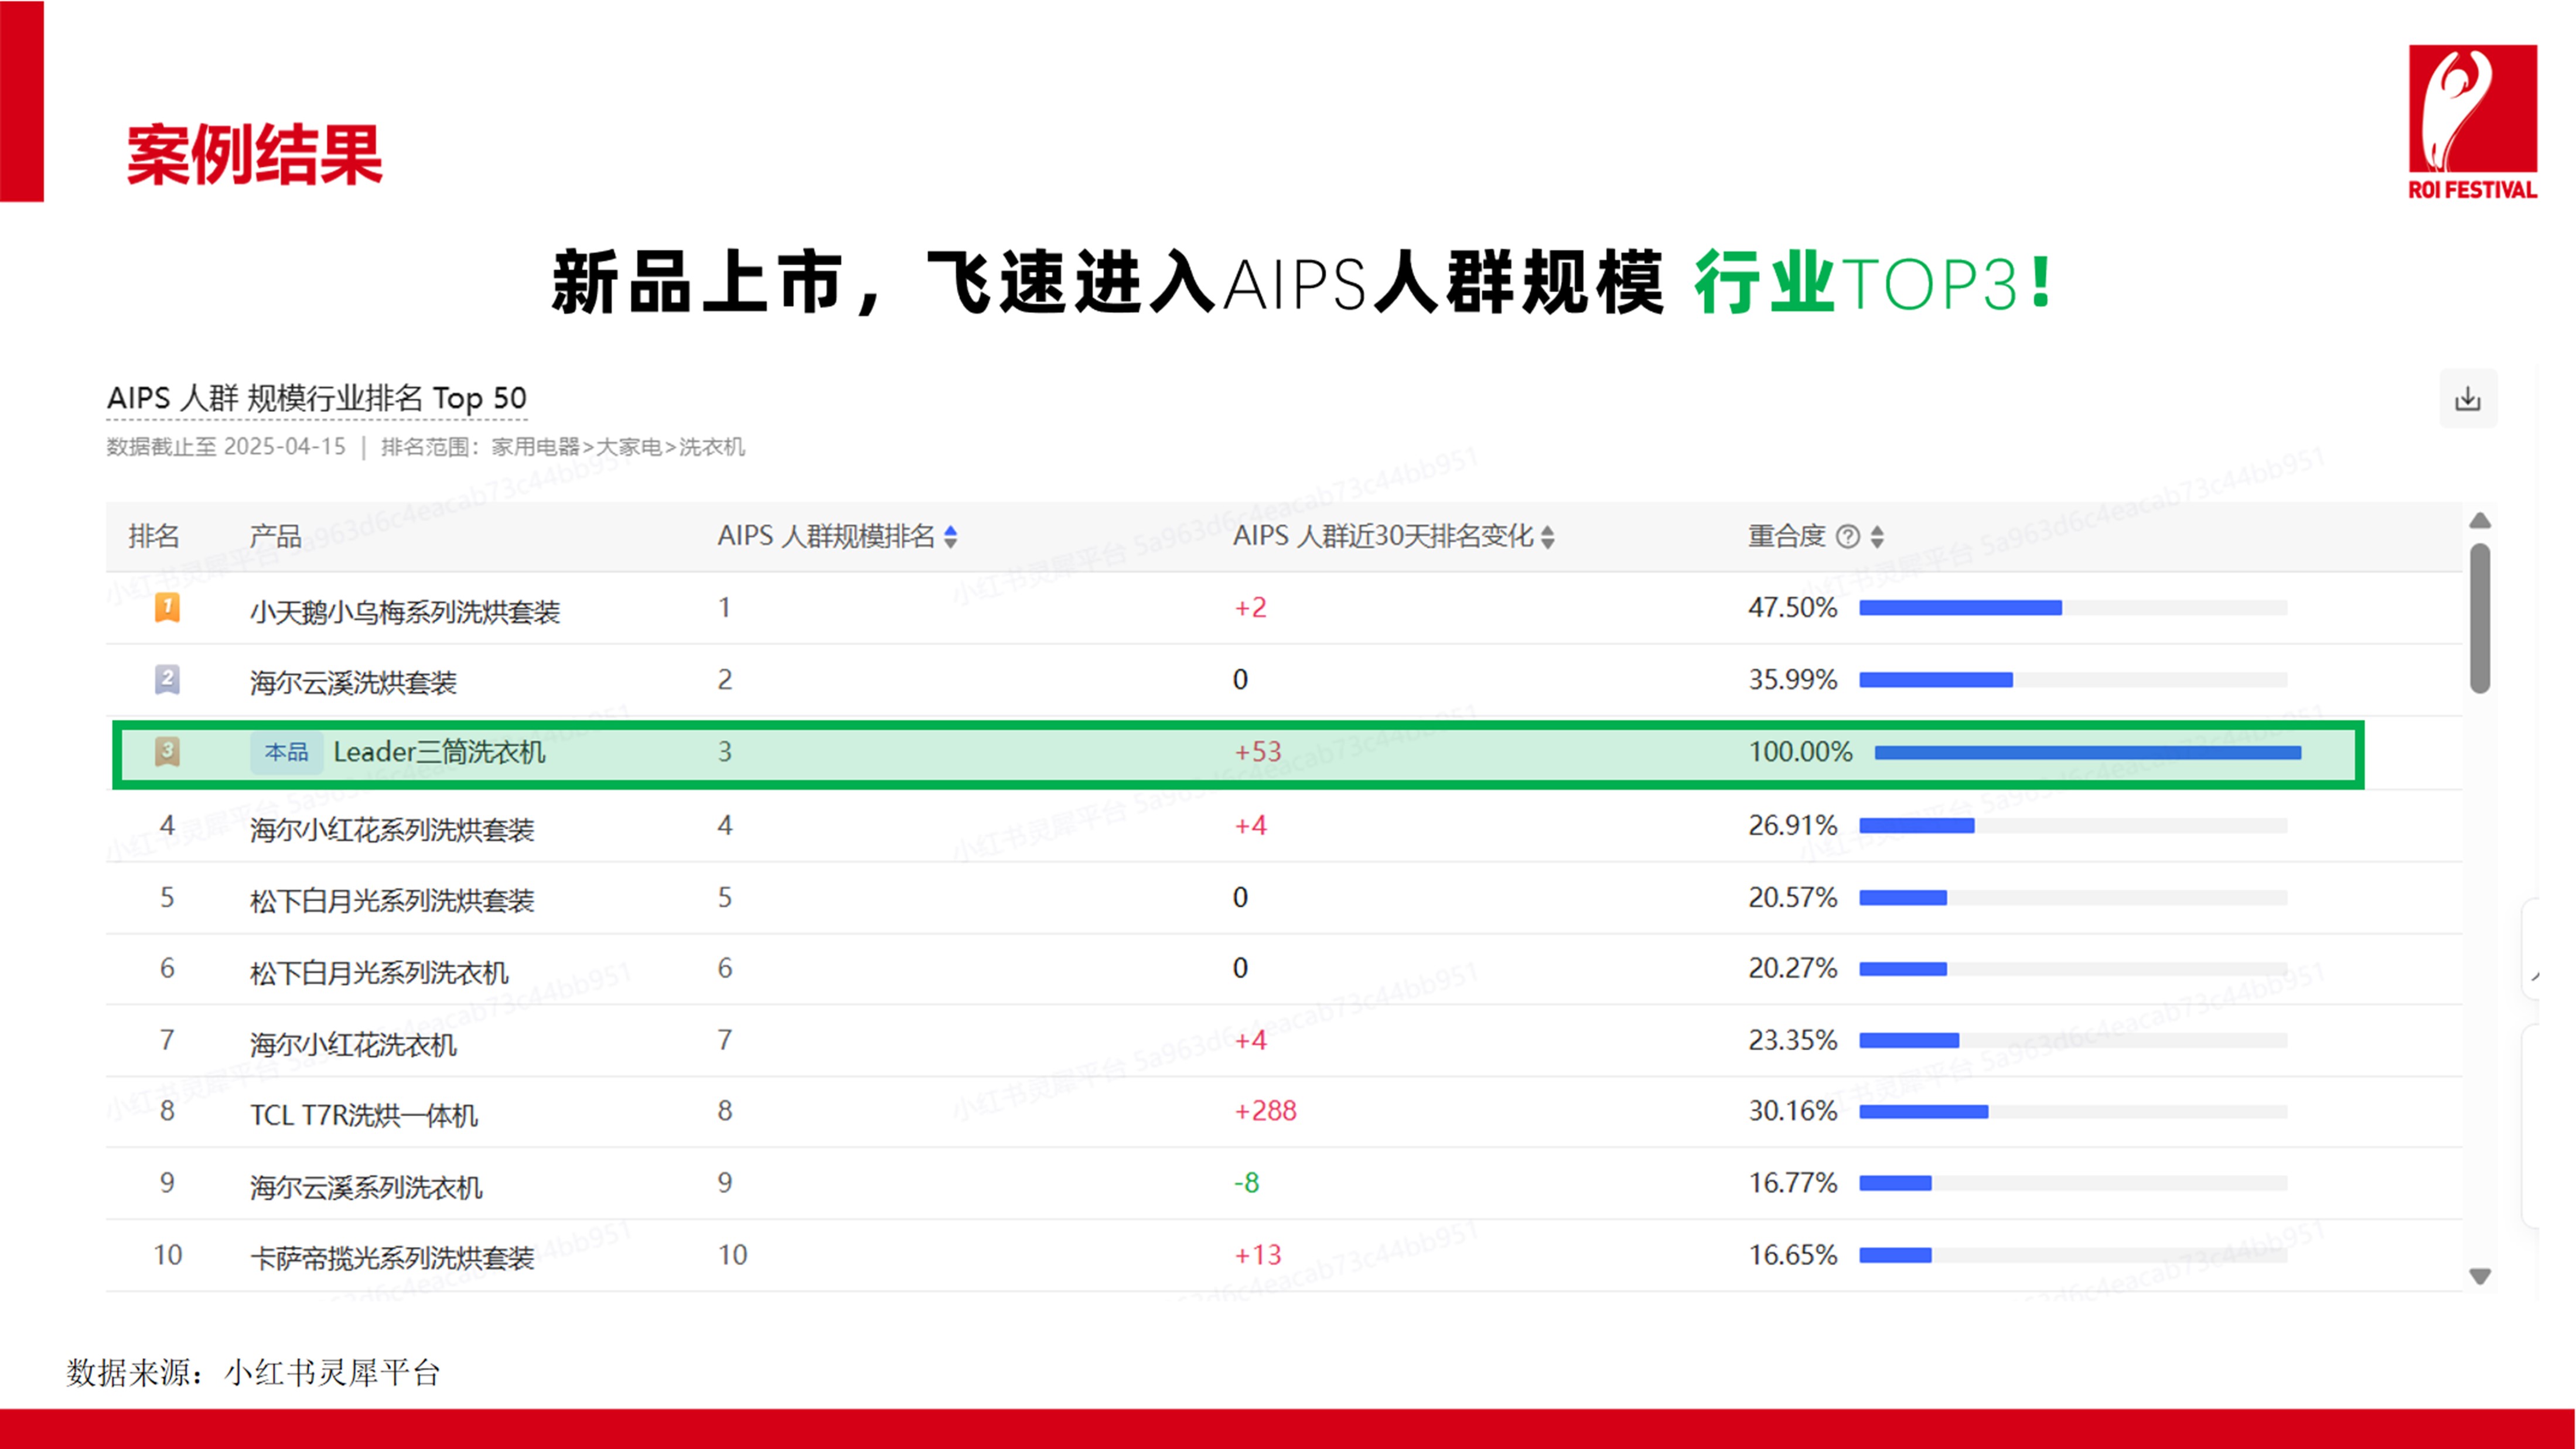The image size is (2576, 1449).
Task: Click the silver rank 2 medal icon
Action: pos(167,680)
